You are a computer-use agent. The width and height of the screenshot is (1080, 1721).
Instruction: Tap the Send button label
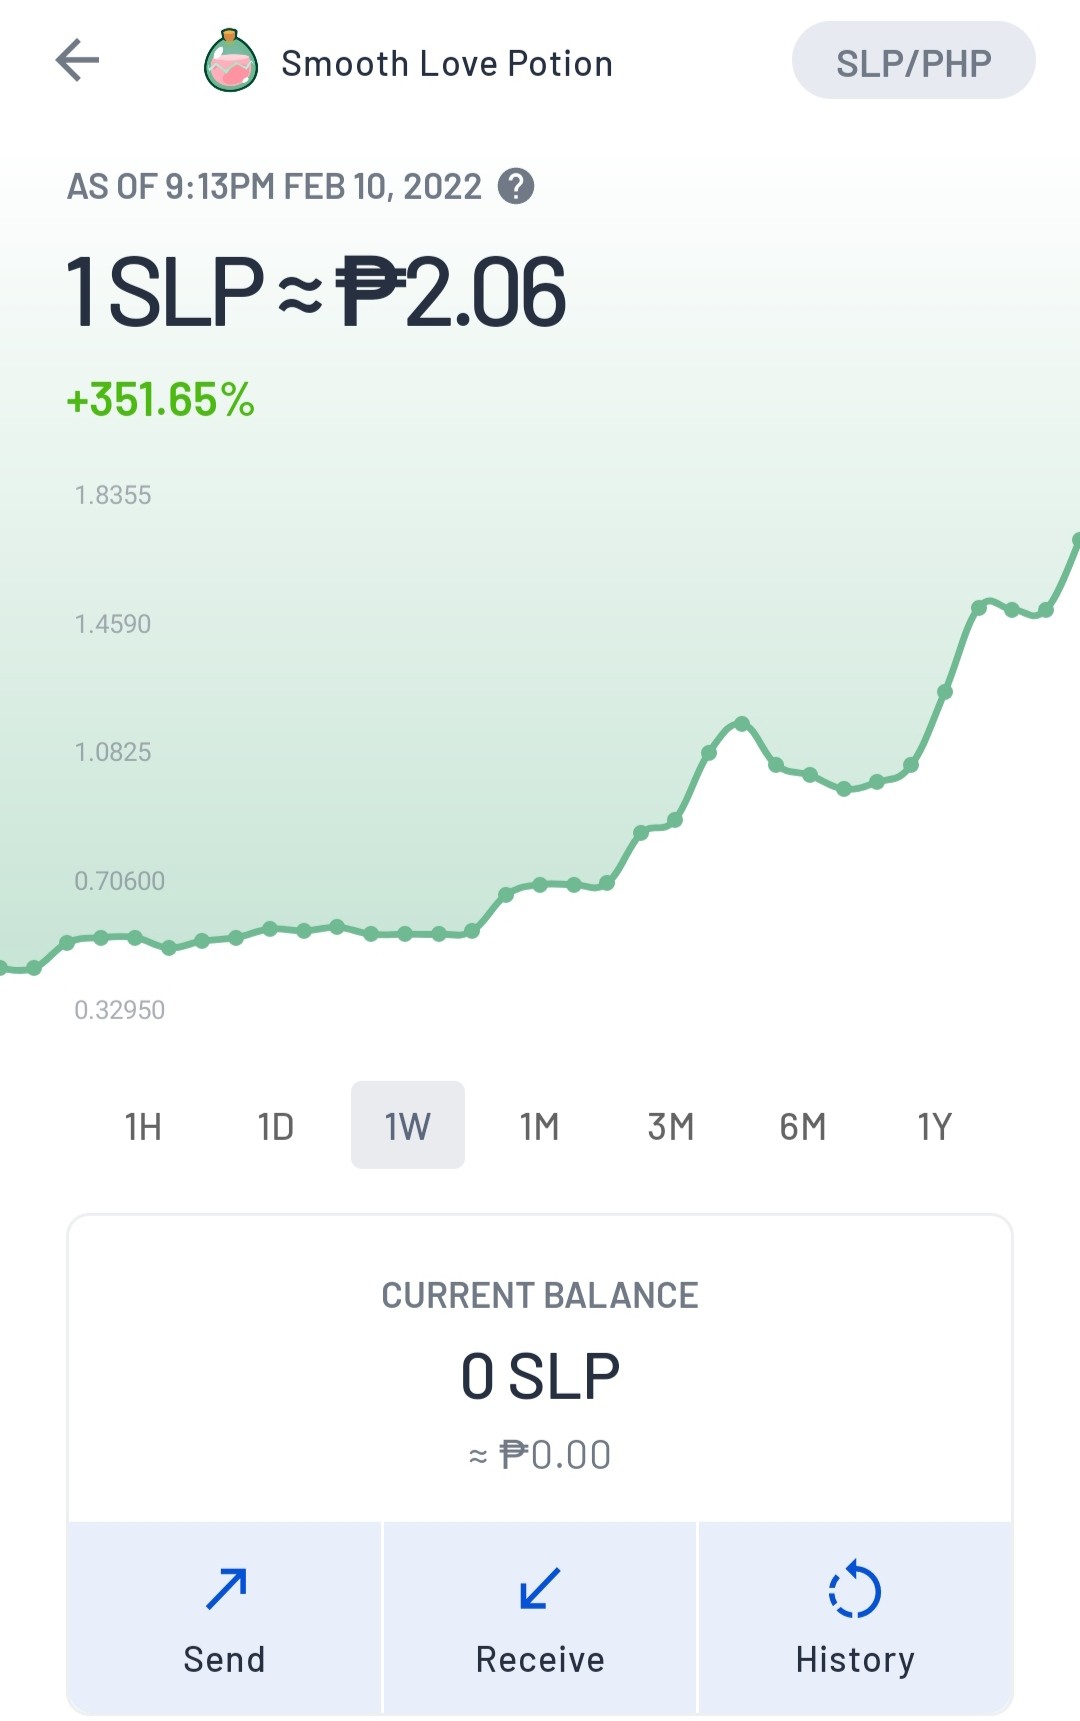click(224, 1659)
